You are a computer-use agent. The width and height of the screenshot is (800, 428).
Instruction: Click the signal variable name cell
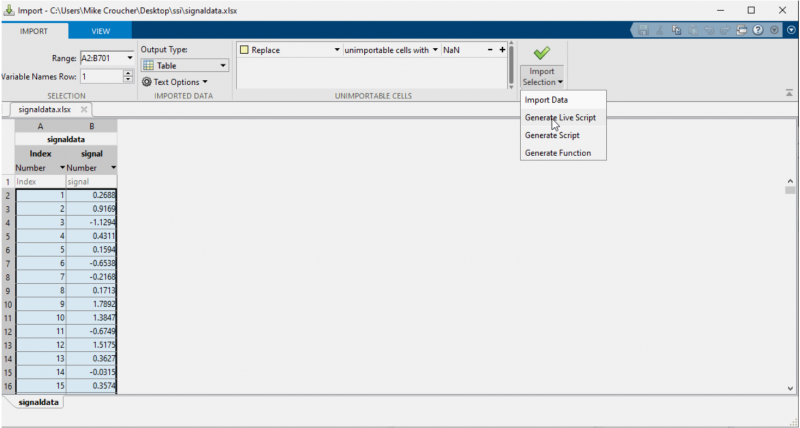click(x=92, y=154)
